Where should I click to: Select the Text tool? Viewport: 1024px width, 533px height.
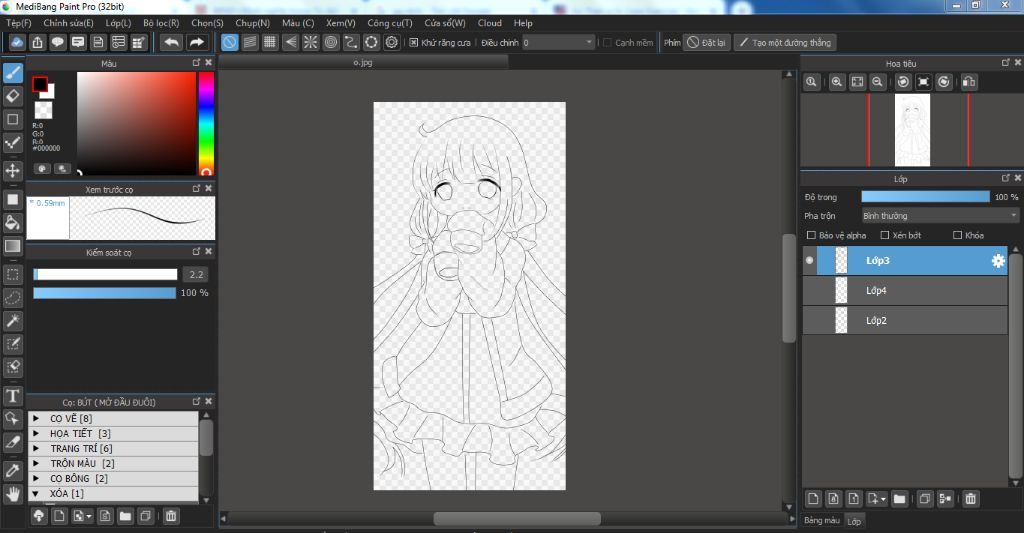(x=12, y=396)
